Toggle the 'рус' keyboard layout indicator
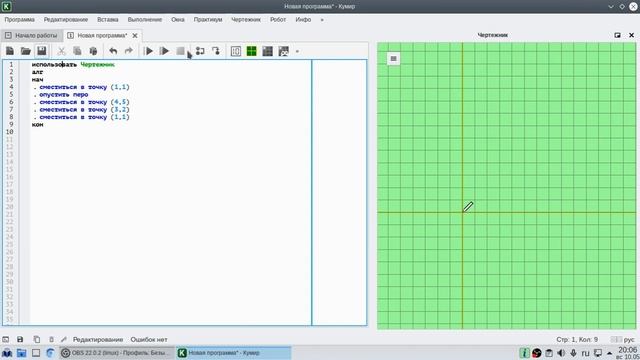 [x=629, y=340]
